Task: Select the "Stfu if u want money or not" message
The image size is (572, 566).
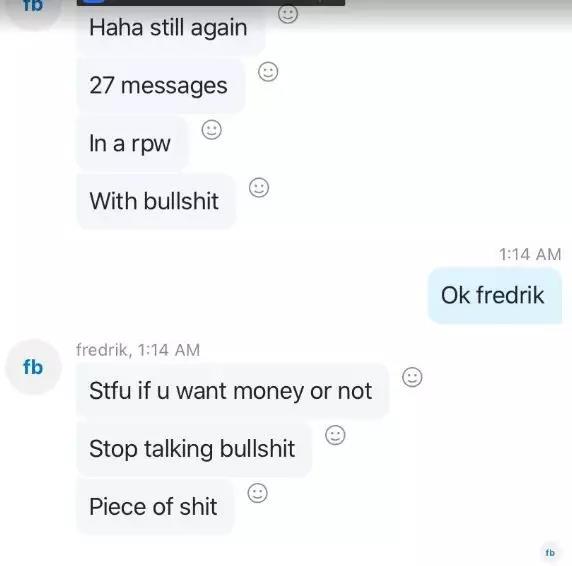Action: [x=233, y=391]
